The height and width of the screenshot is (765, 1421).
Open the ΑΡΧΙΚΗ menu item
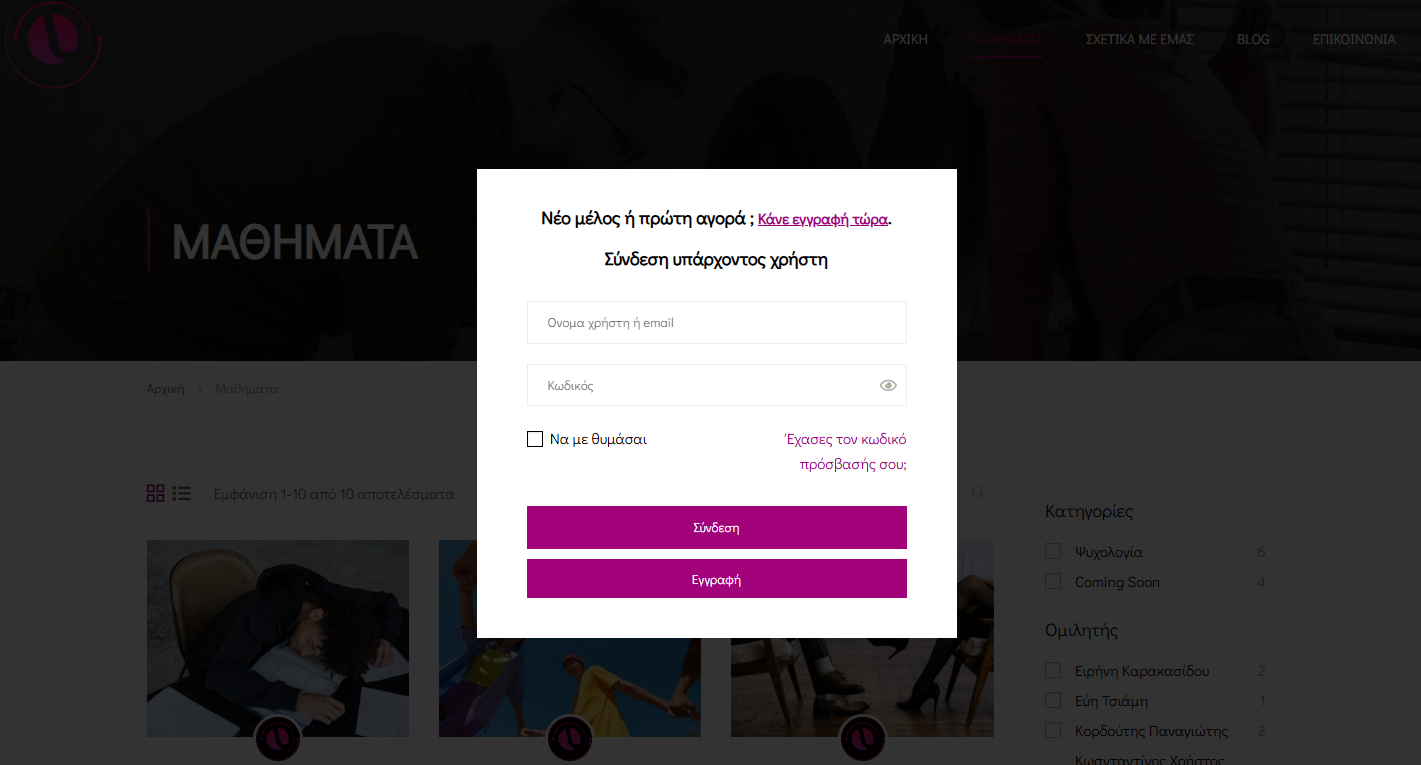[905, 40]
